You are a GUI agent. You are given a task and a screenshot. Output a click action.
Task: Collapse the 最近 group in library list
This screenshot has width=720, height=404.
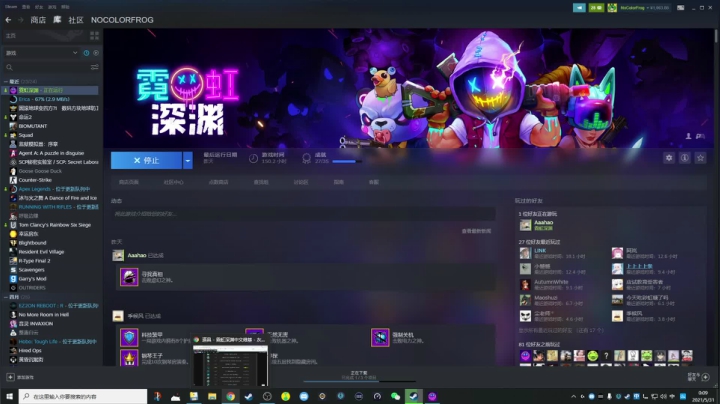(6, 81)
